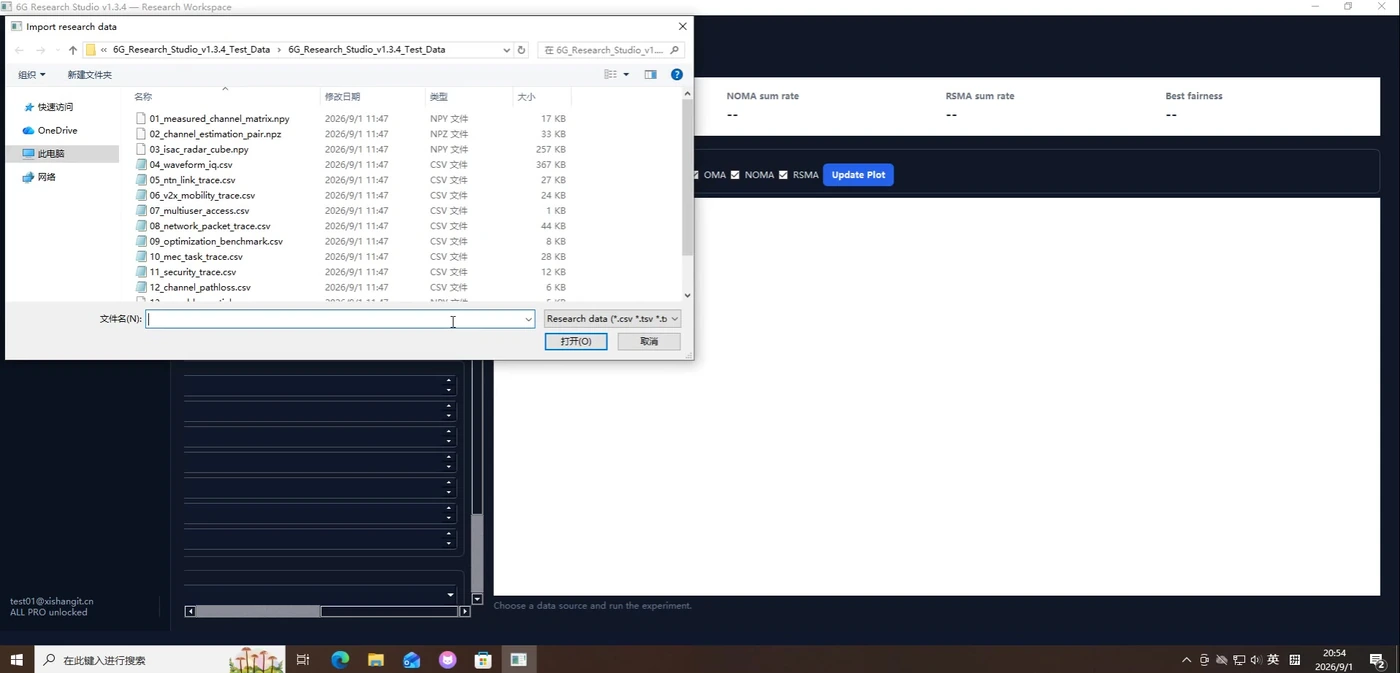Open File Explorer from the taskbar
The width and height of the screenshot is (1400, 673).
[x=376, y=660]
